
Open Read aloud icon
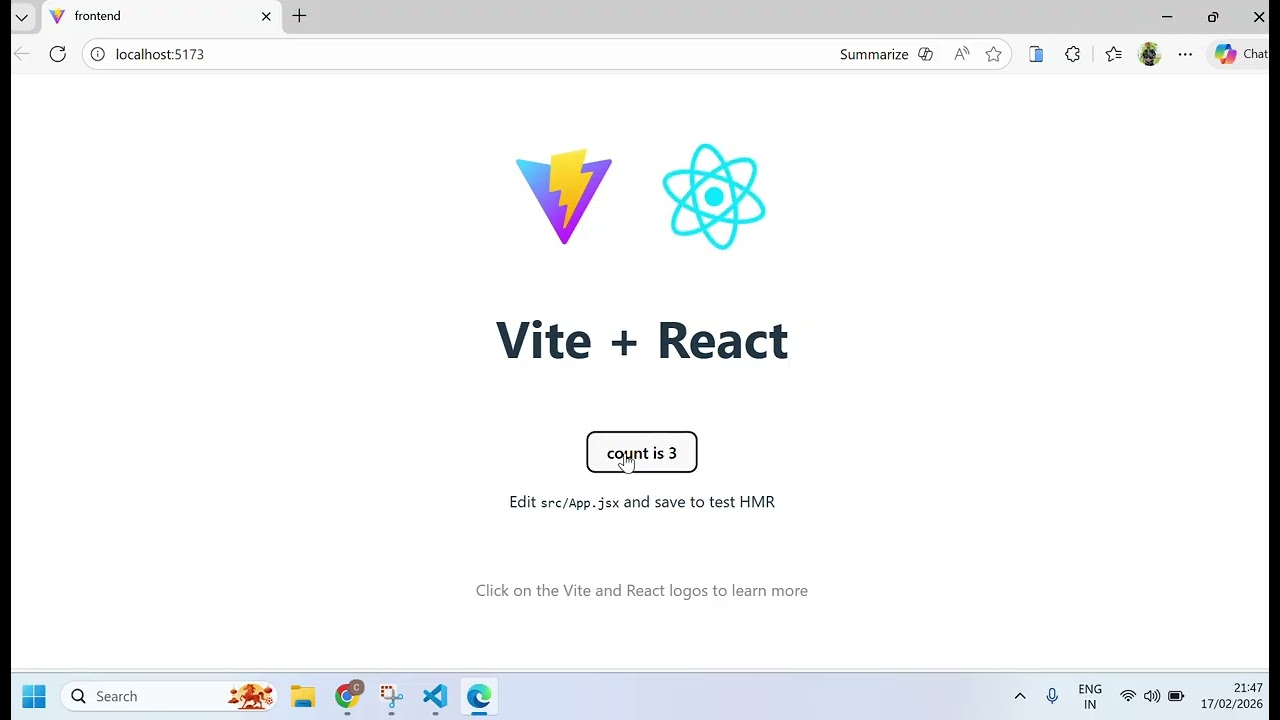point(962,54)
